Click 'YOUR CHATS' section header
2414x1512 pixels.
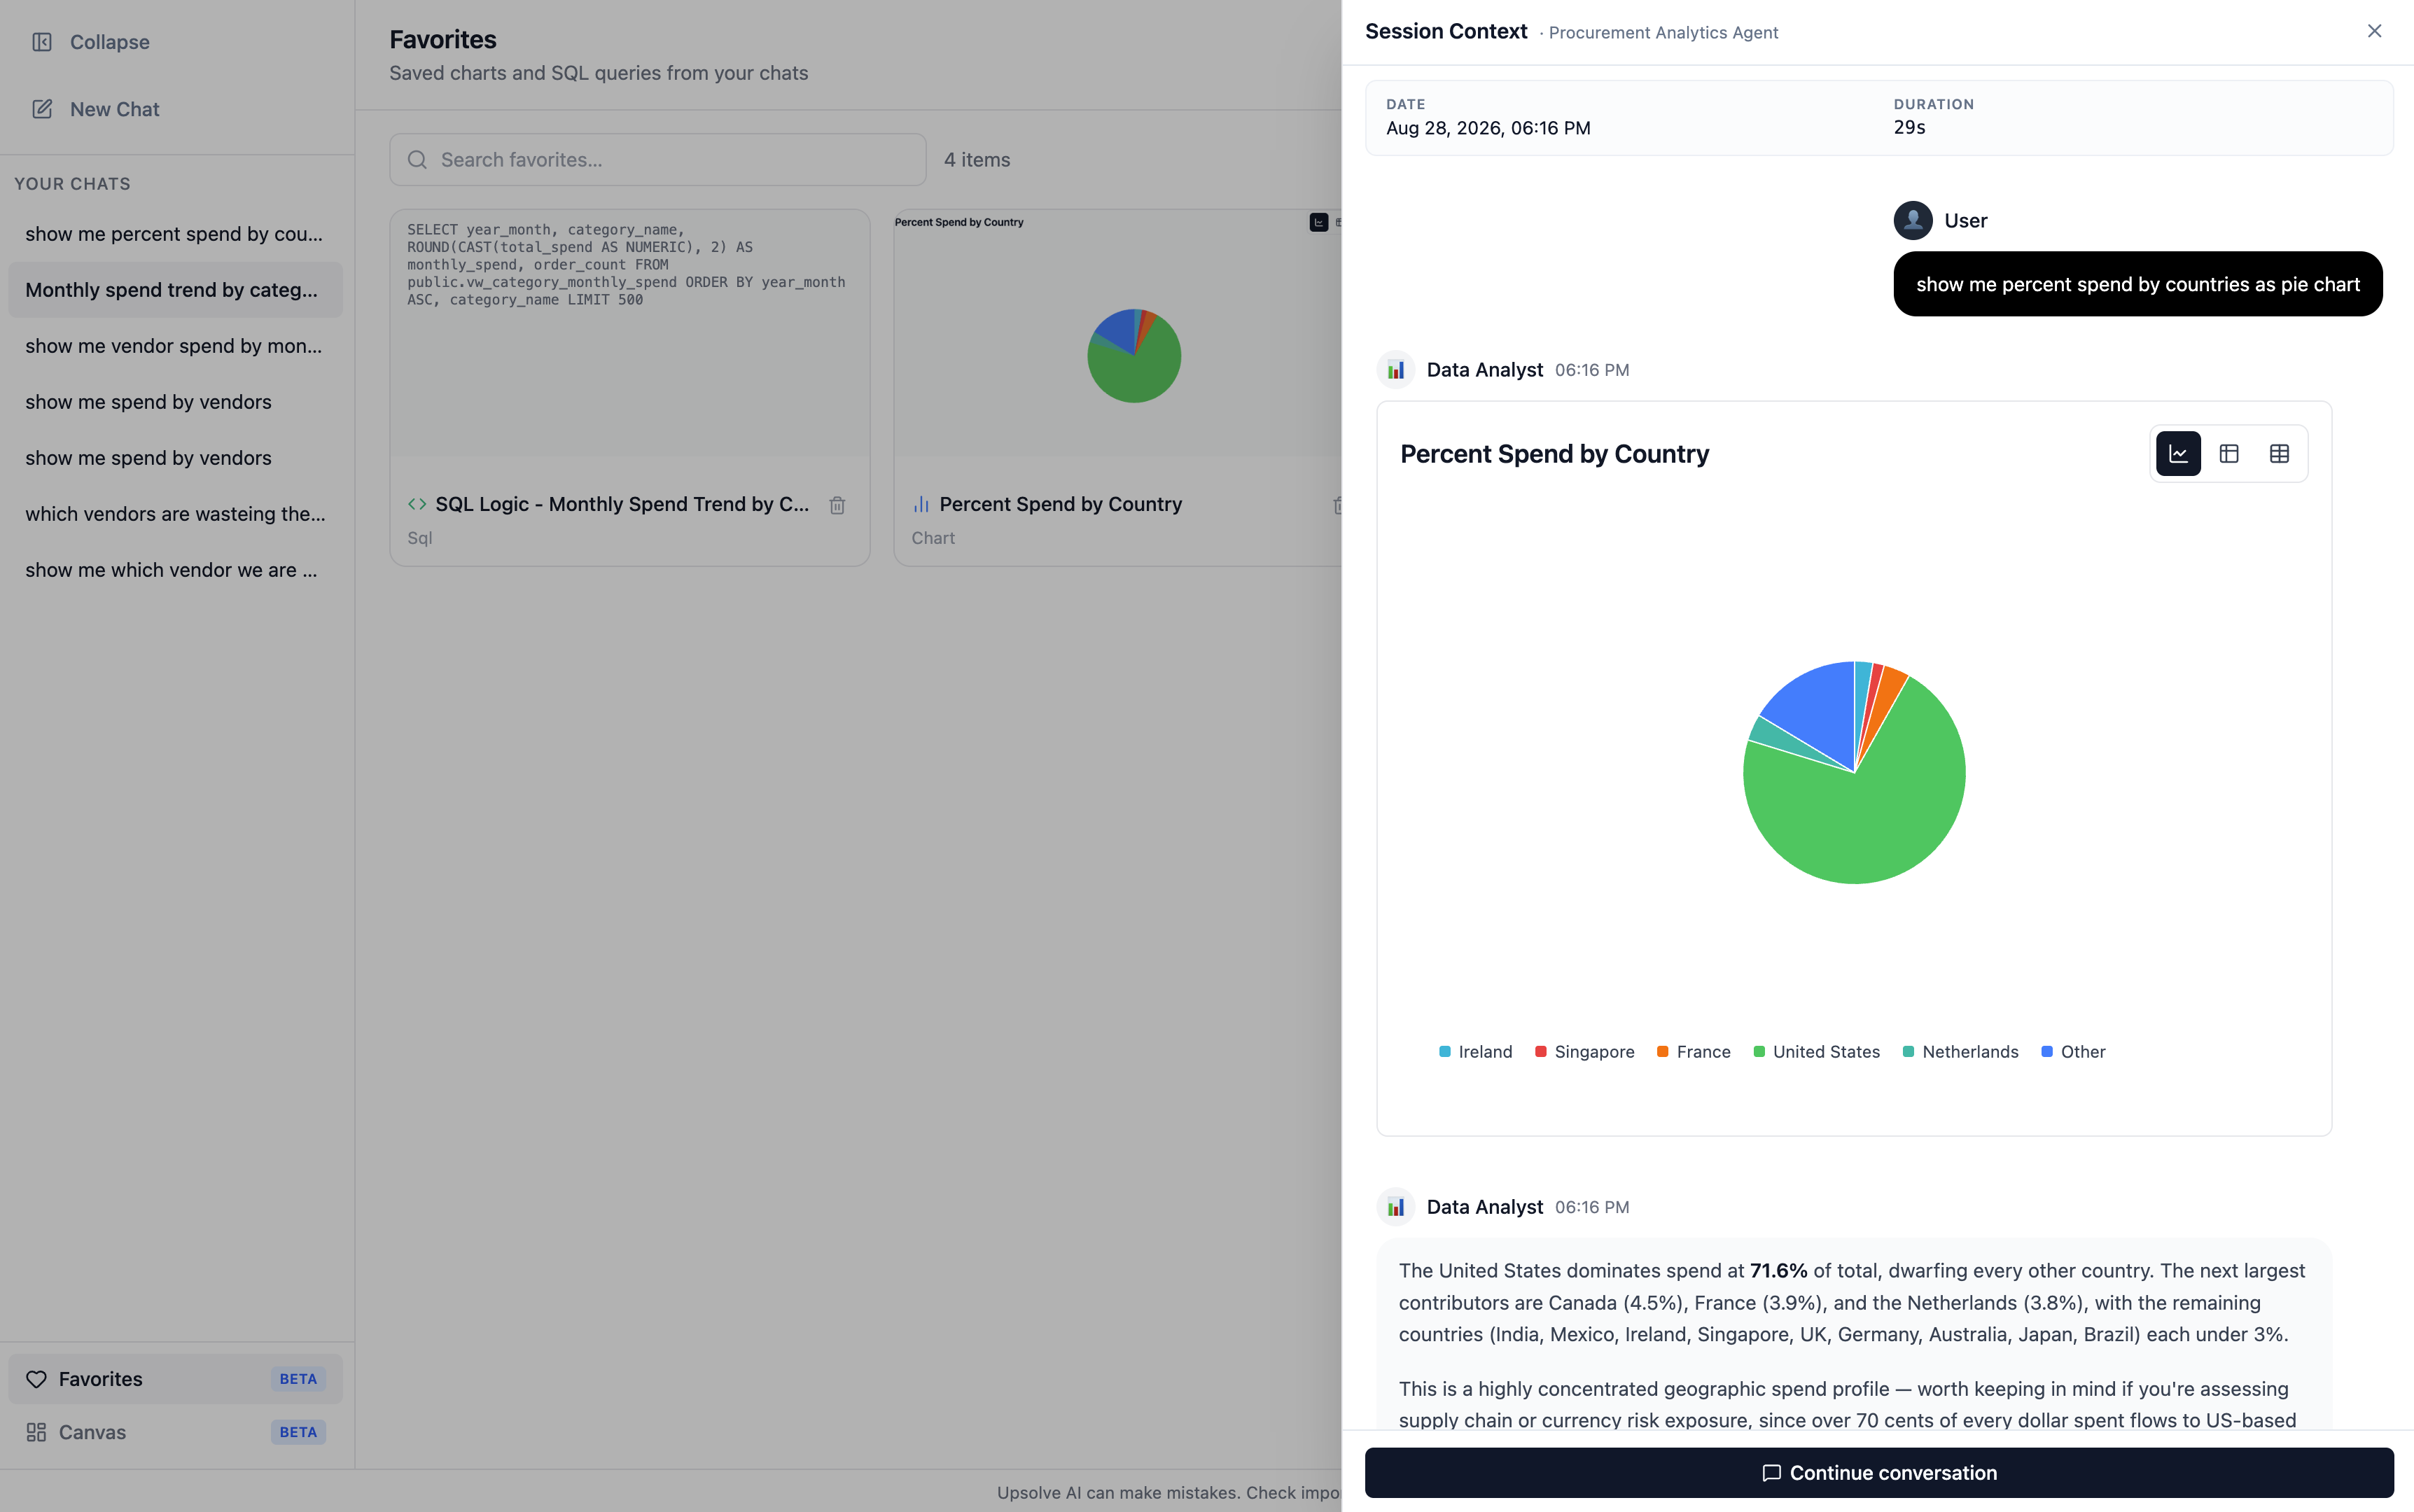click(72, 184)
